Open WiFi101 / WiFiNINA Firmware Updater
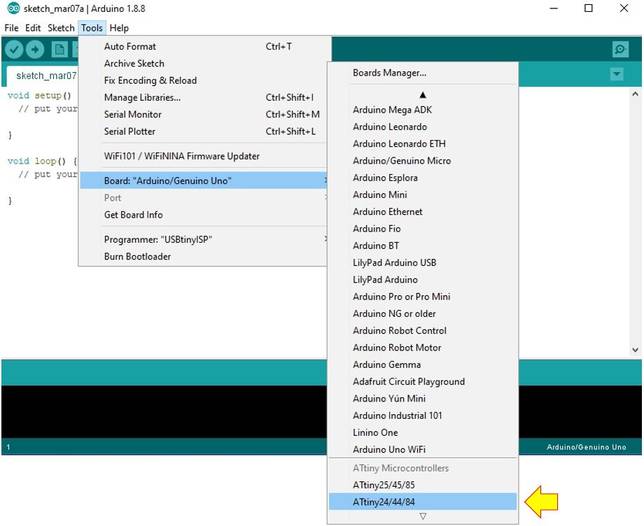This screenshot has height=526, width=644. 203,156
